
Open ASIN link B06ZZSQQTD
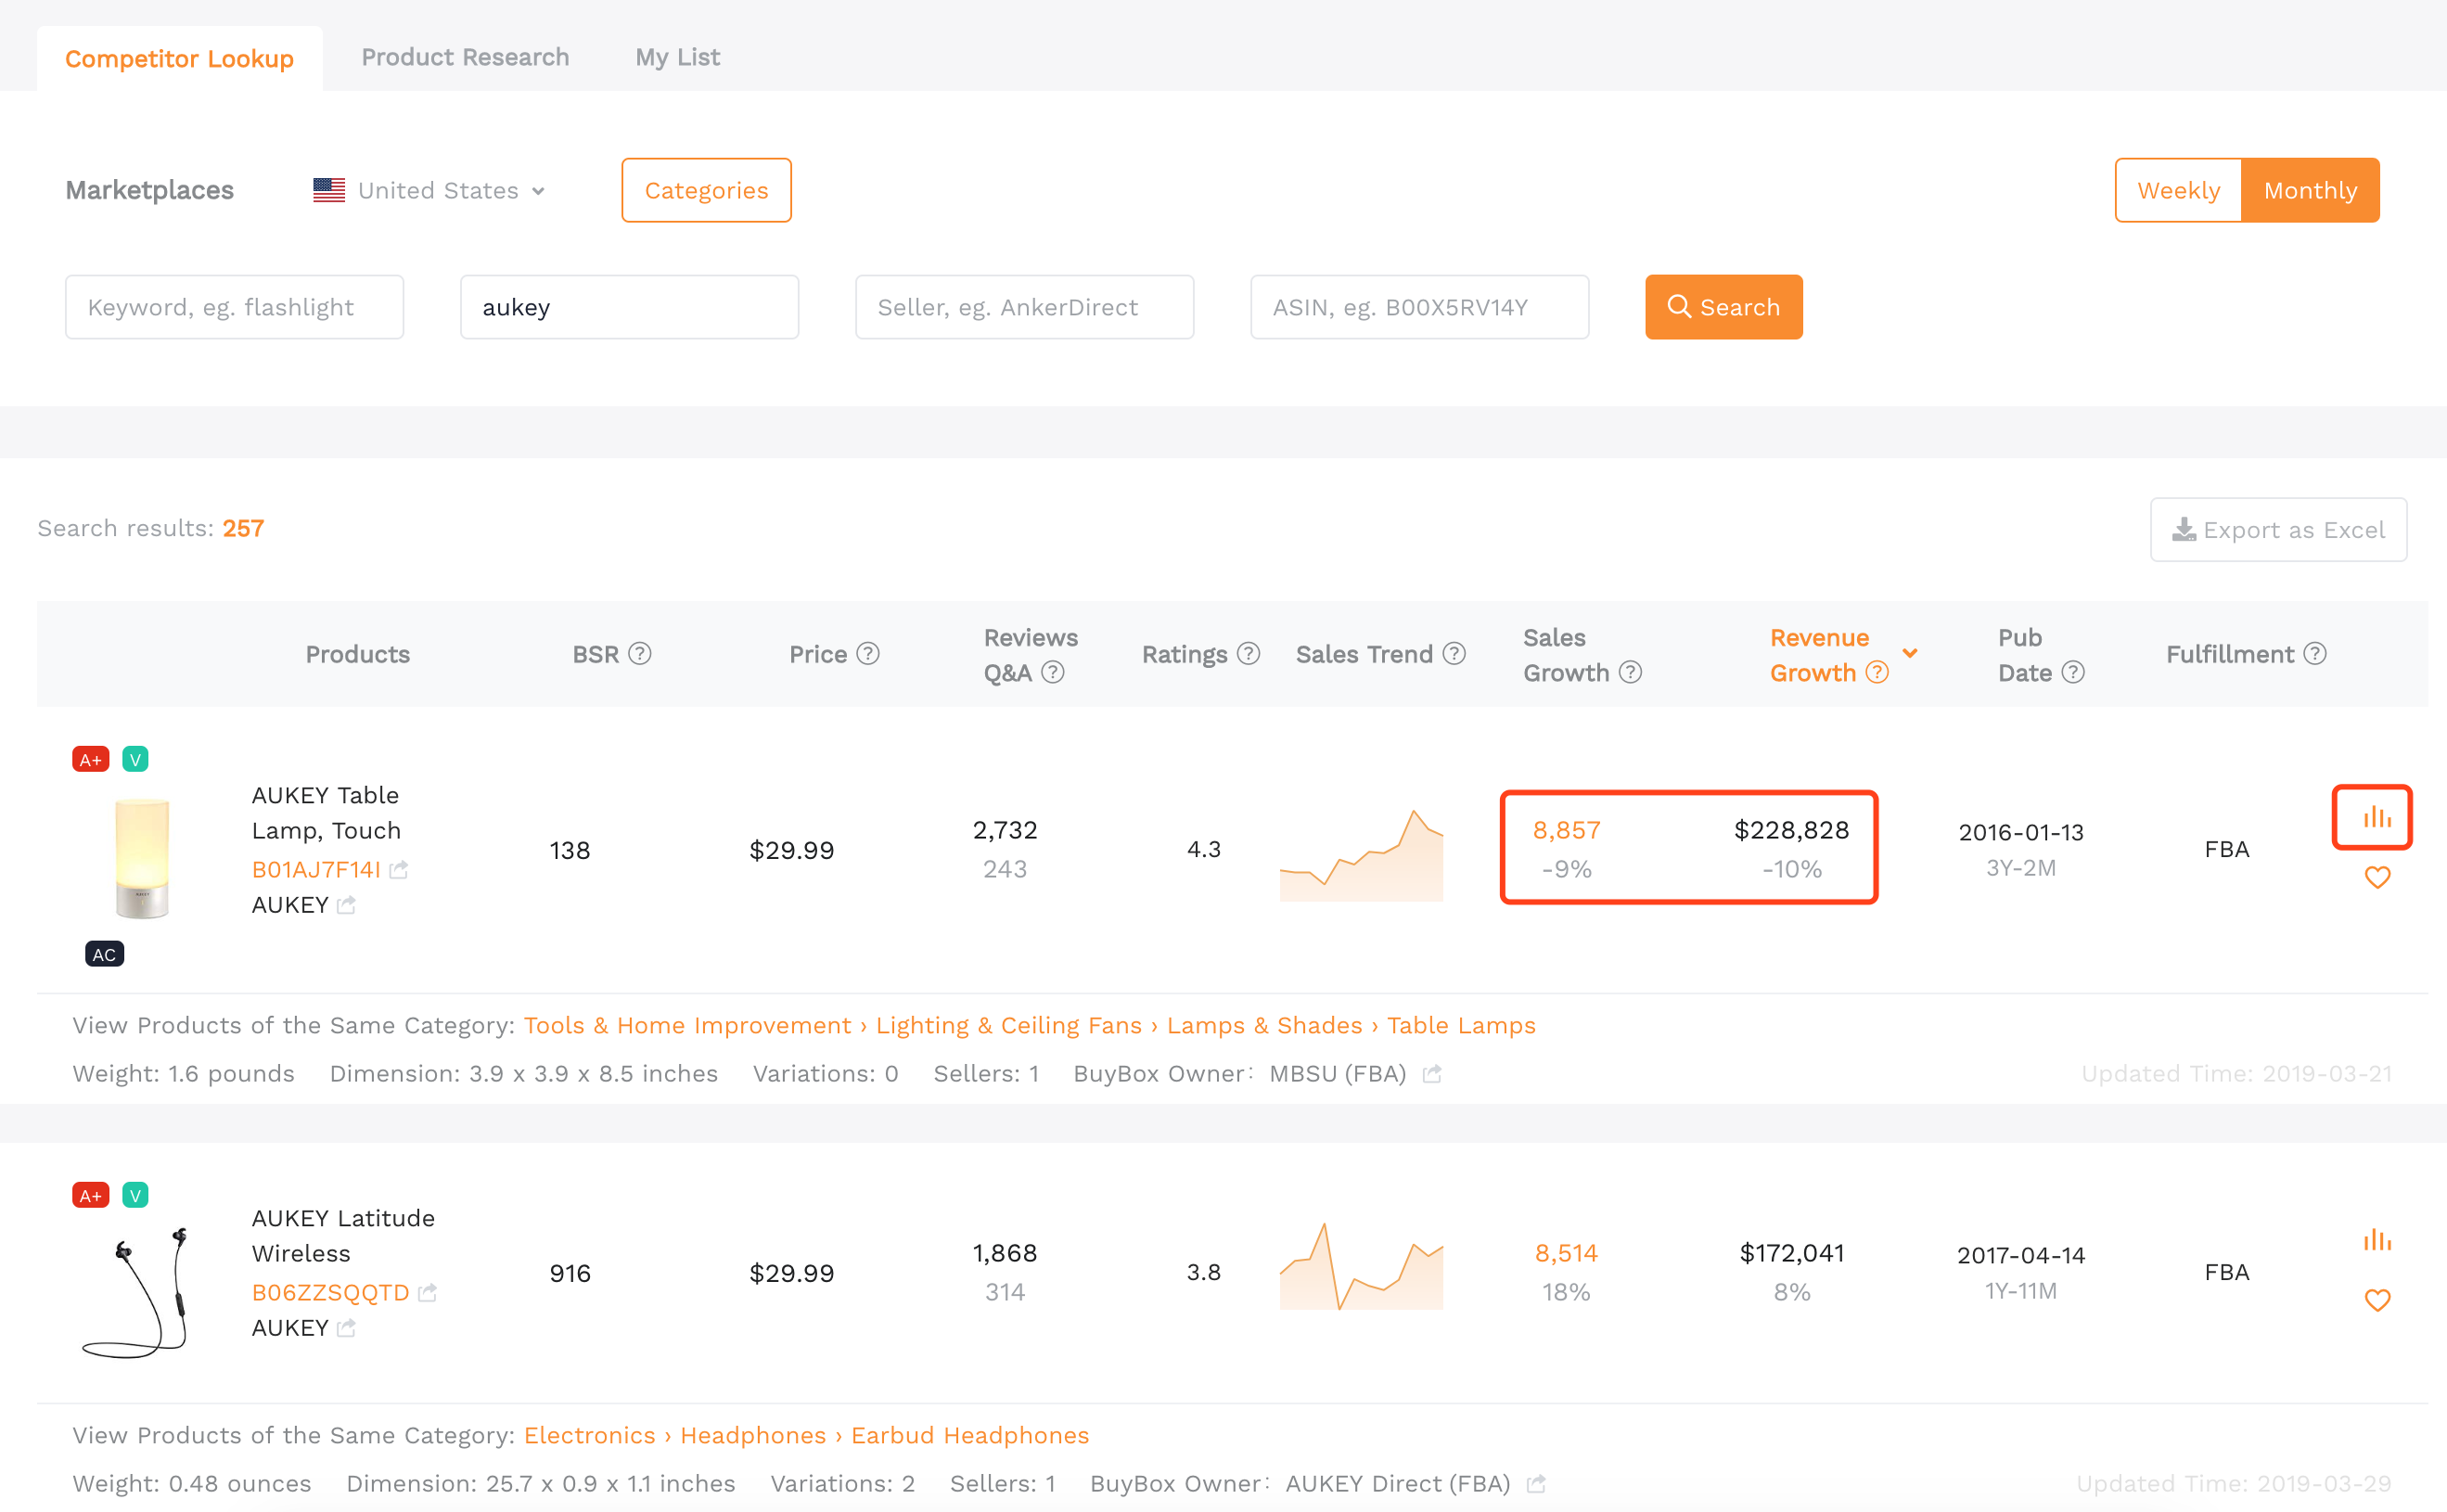tap(330, 1292)
